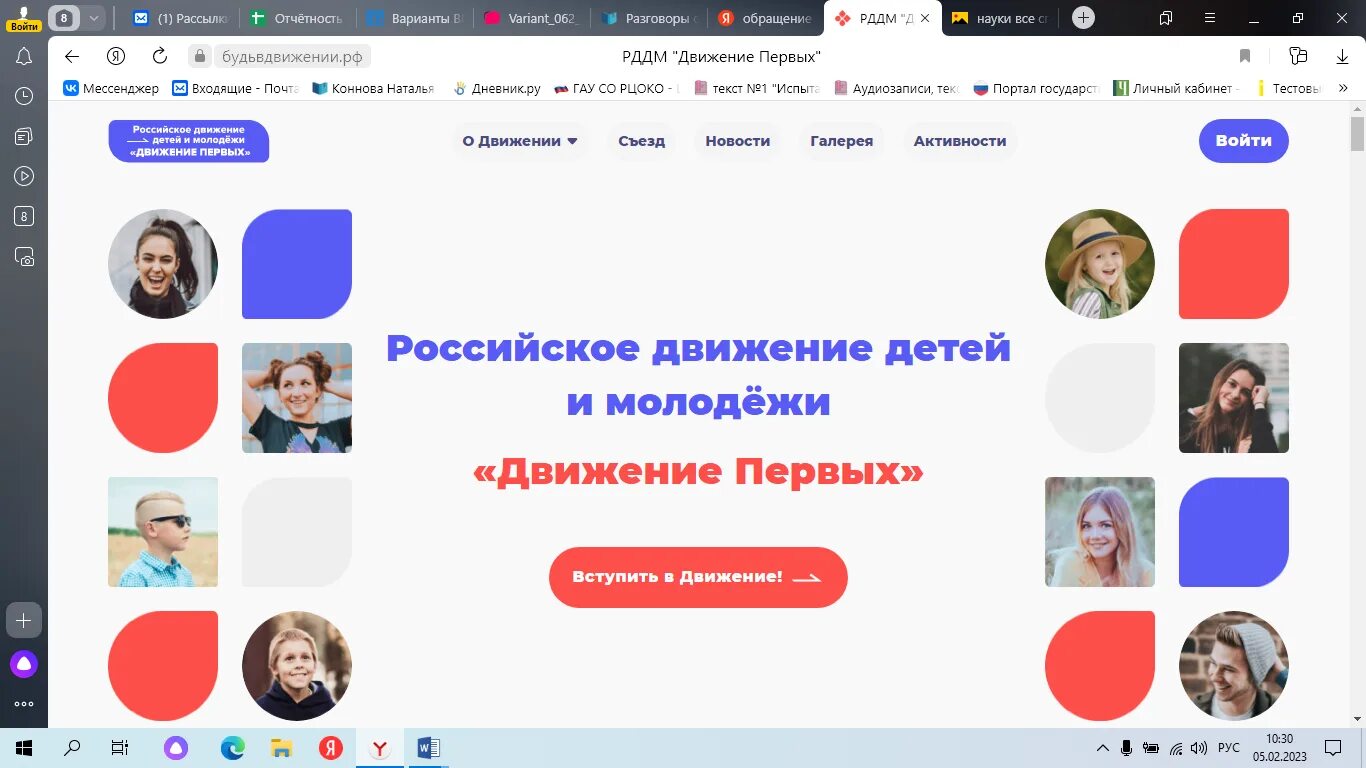Open Активности menu item
1366x768 pixels.
[960, 141]
